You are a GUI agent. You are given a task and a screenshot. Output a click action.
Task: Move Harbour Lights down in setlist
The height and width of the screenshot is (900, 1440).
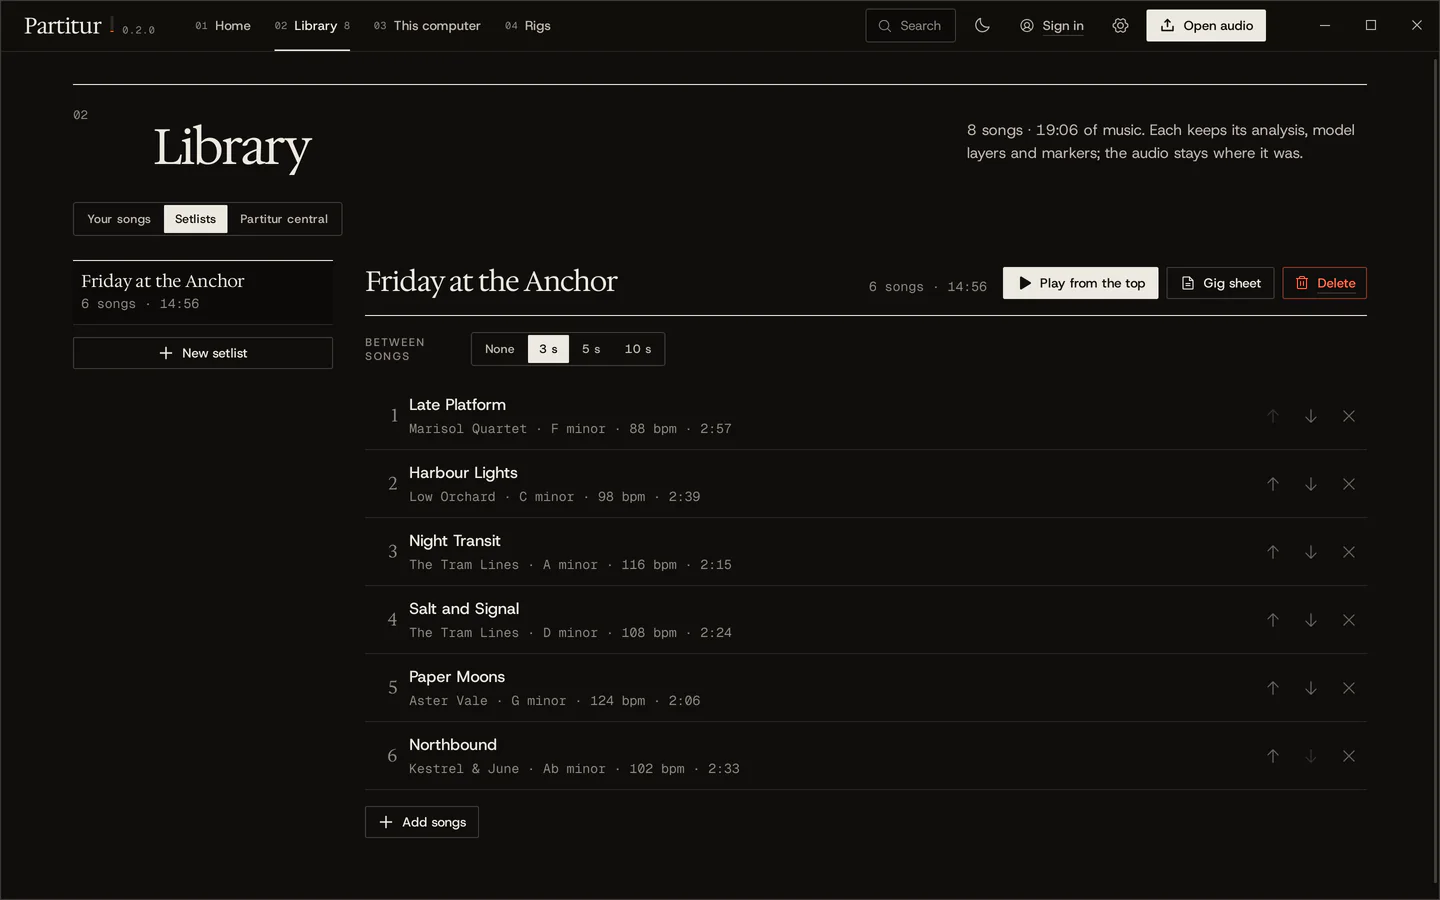[x=1311, y=484]
